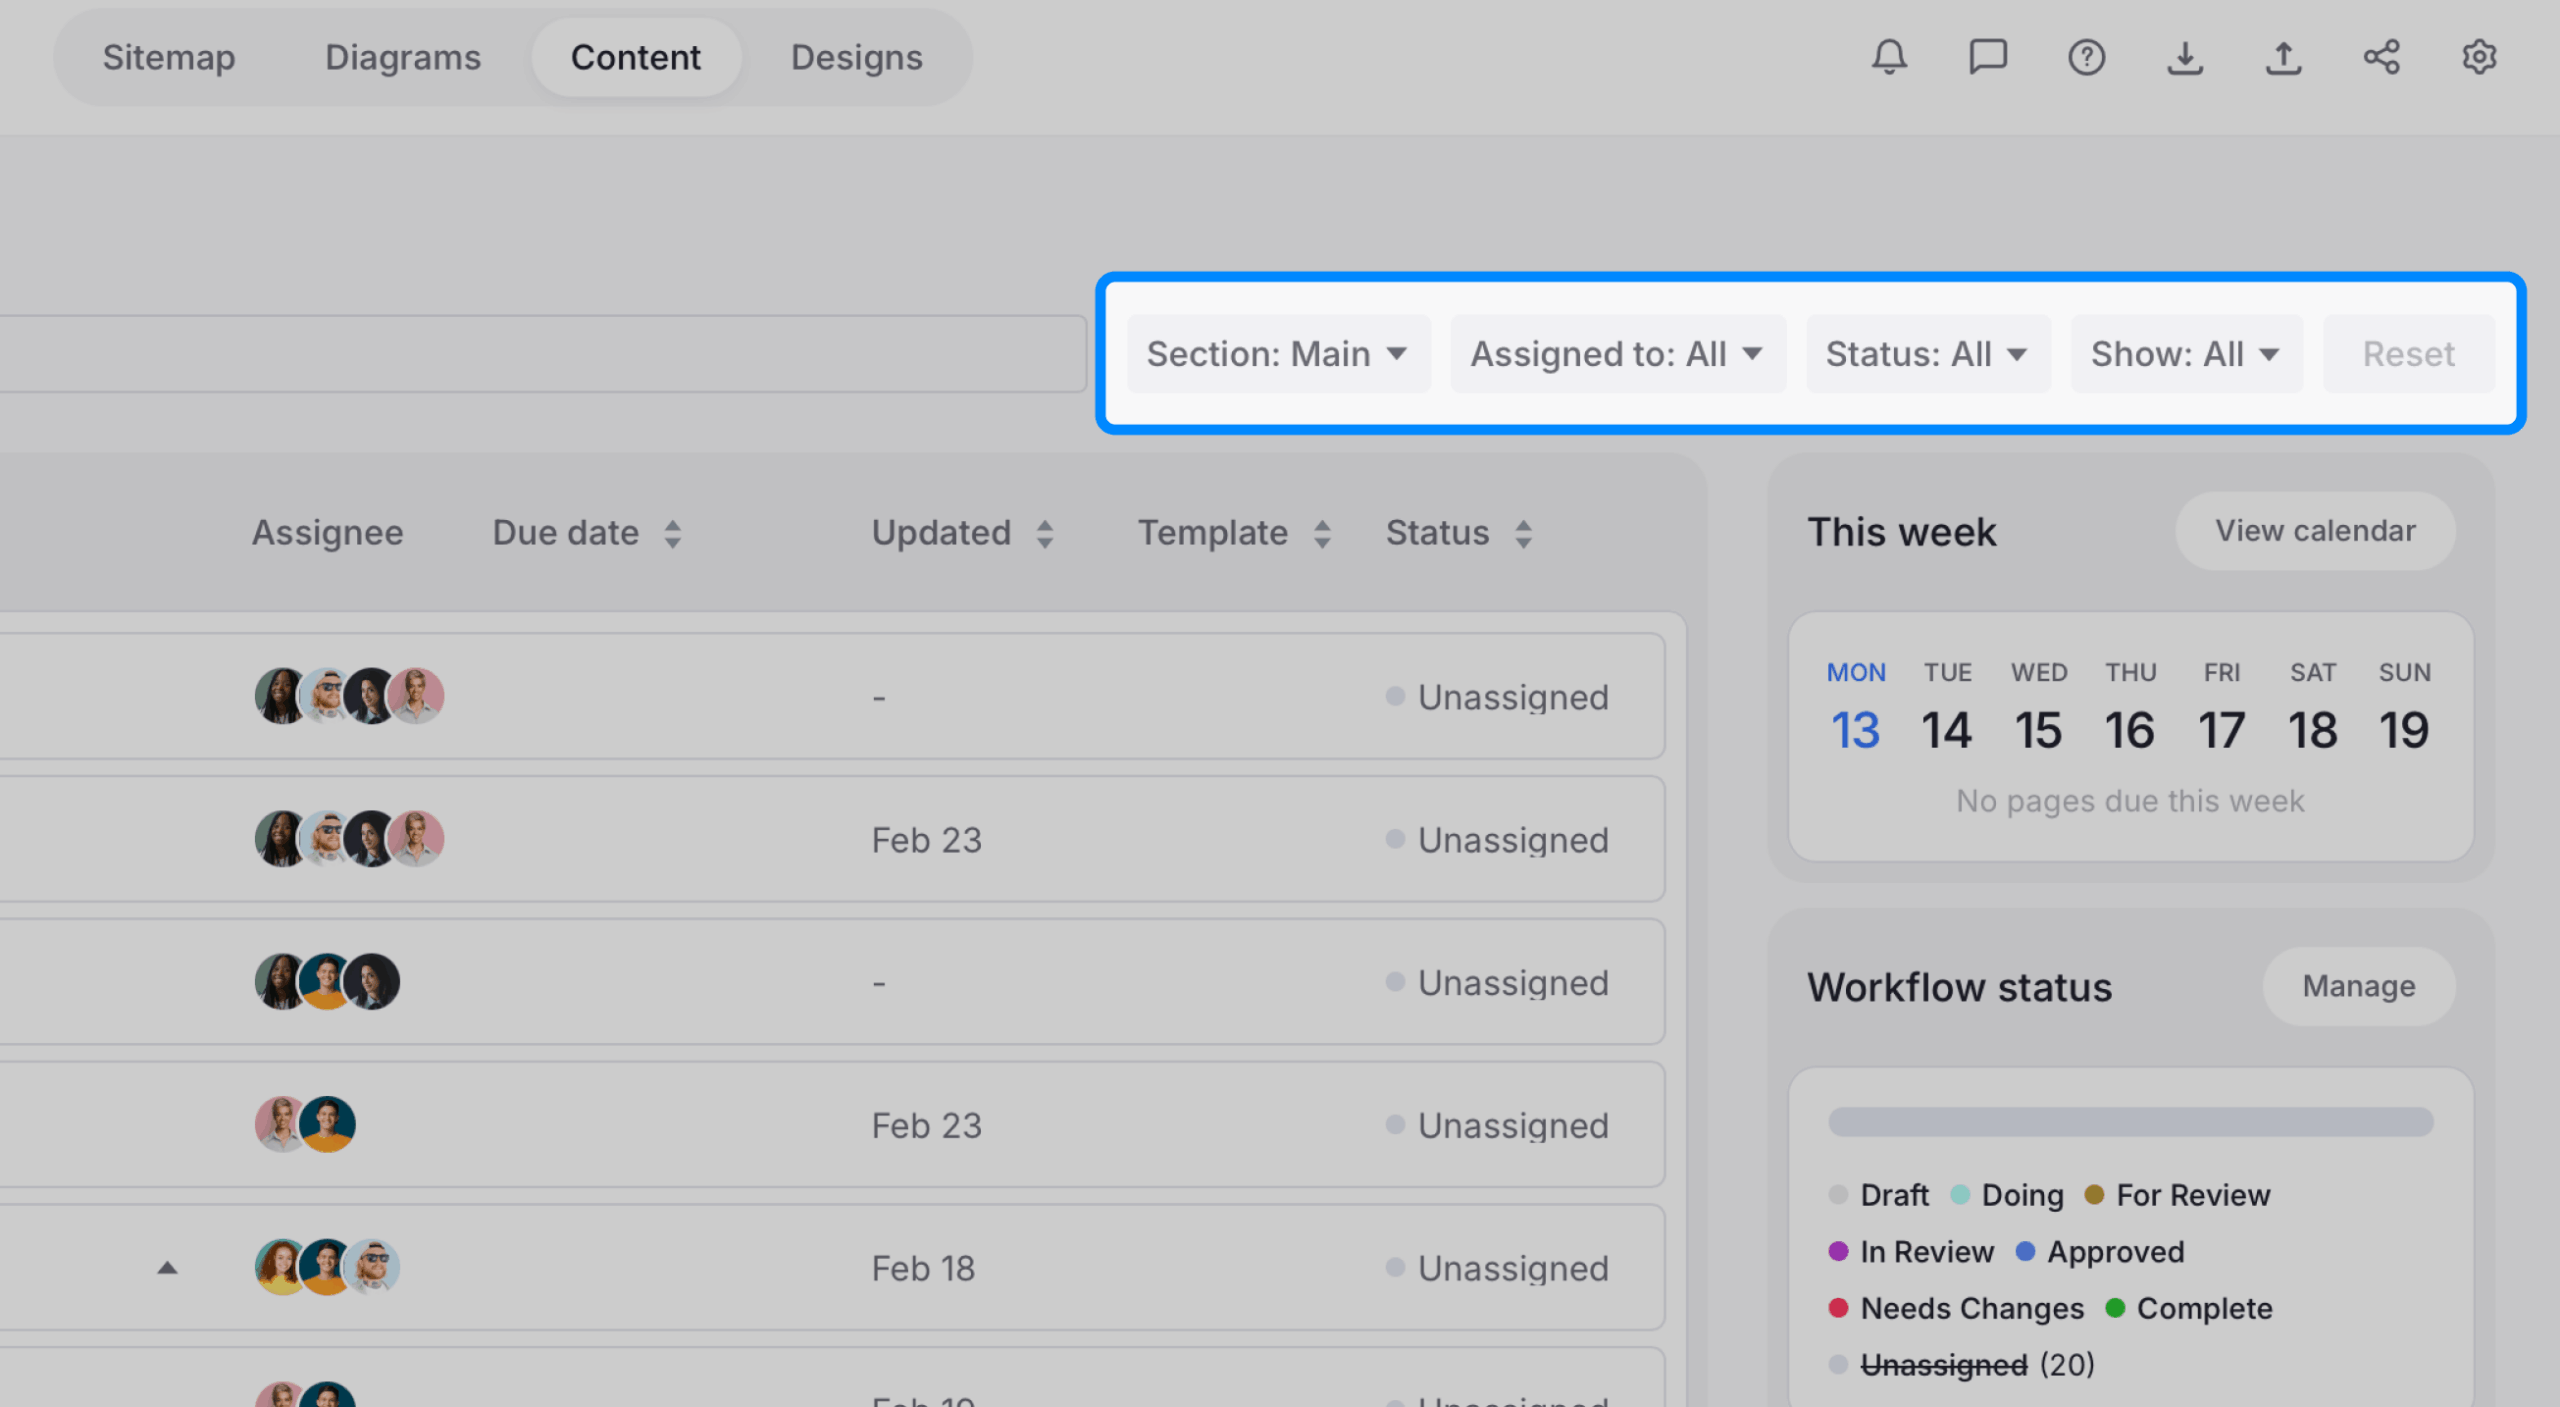
Task: Select Thursday 16 in the week calendar
Action: coord(2130,708)
